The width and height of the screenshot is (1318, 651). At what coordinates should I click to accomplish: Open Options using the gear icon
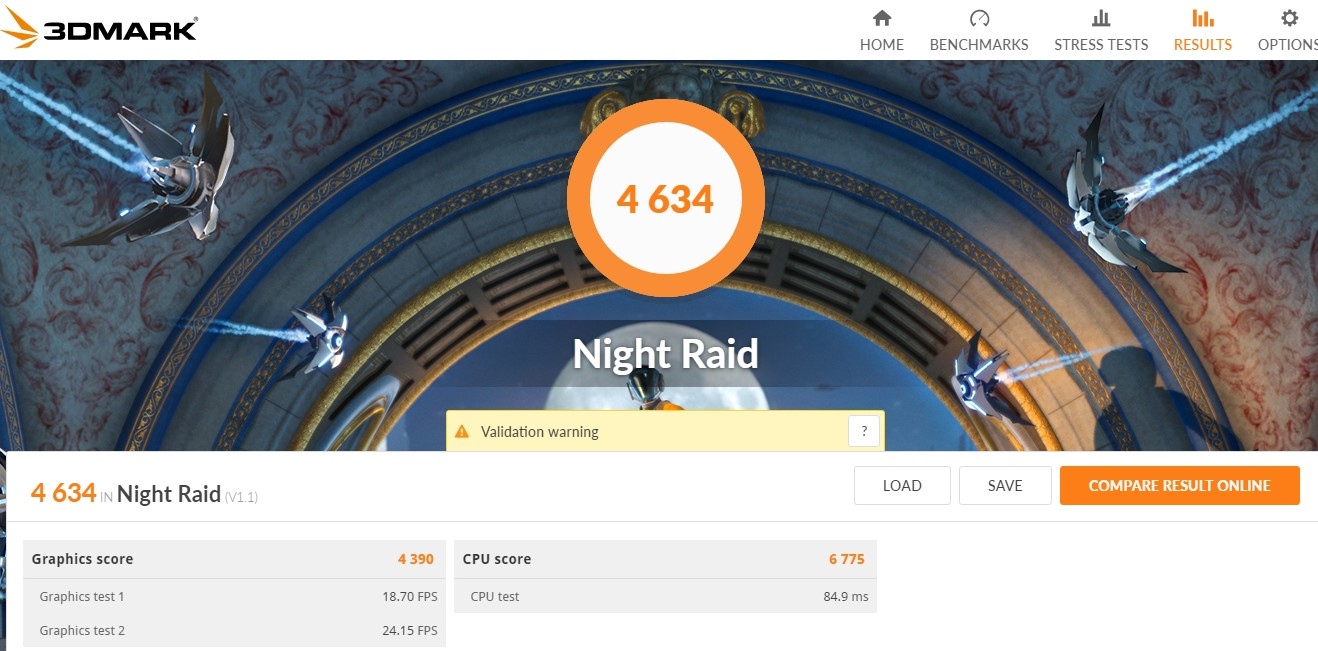click(x=1290, y=18)
